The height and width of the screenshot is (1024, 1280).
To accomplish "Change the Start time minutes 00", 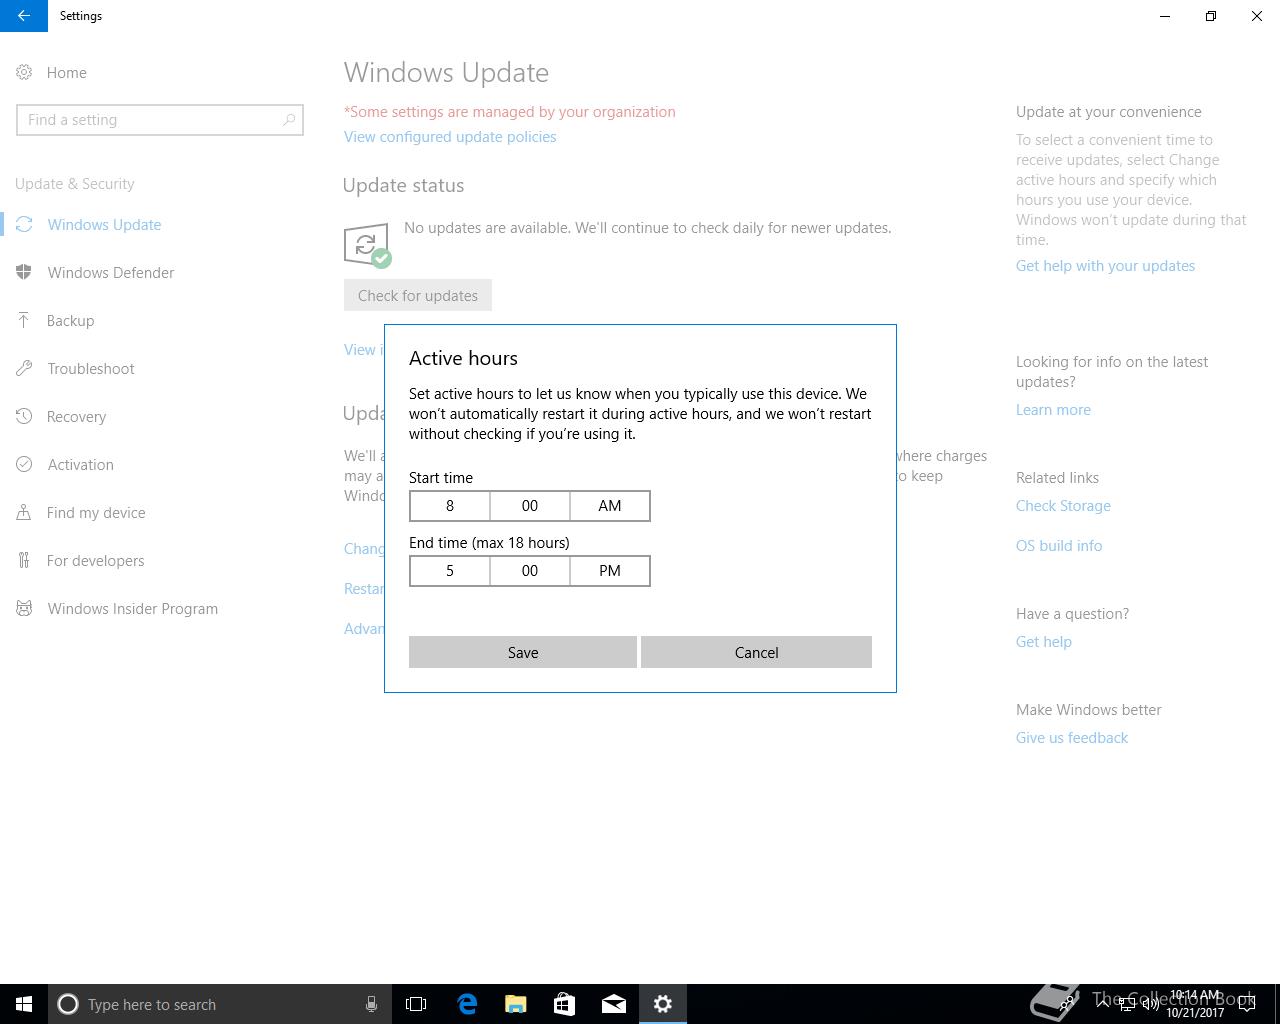I will [x=530, y=506].
